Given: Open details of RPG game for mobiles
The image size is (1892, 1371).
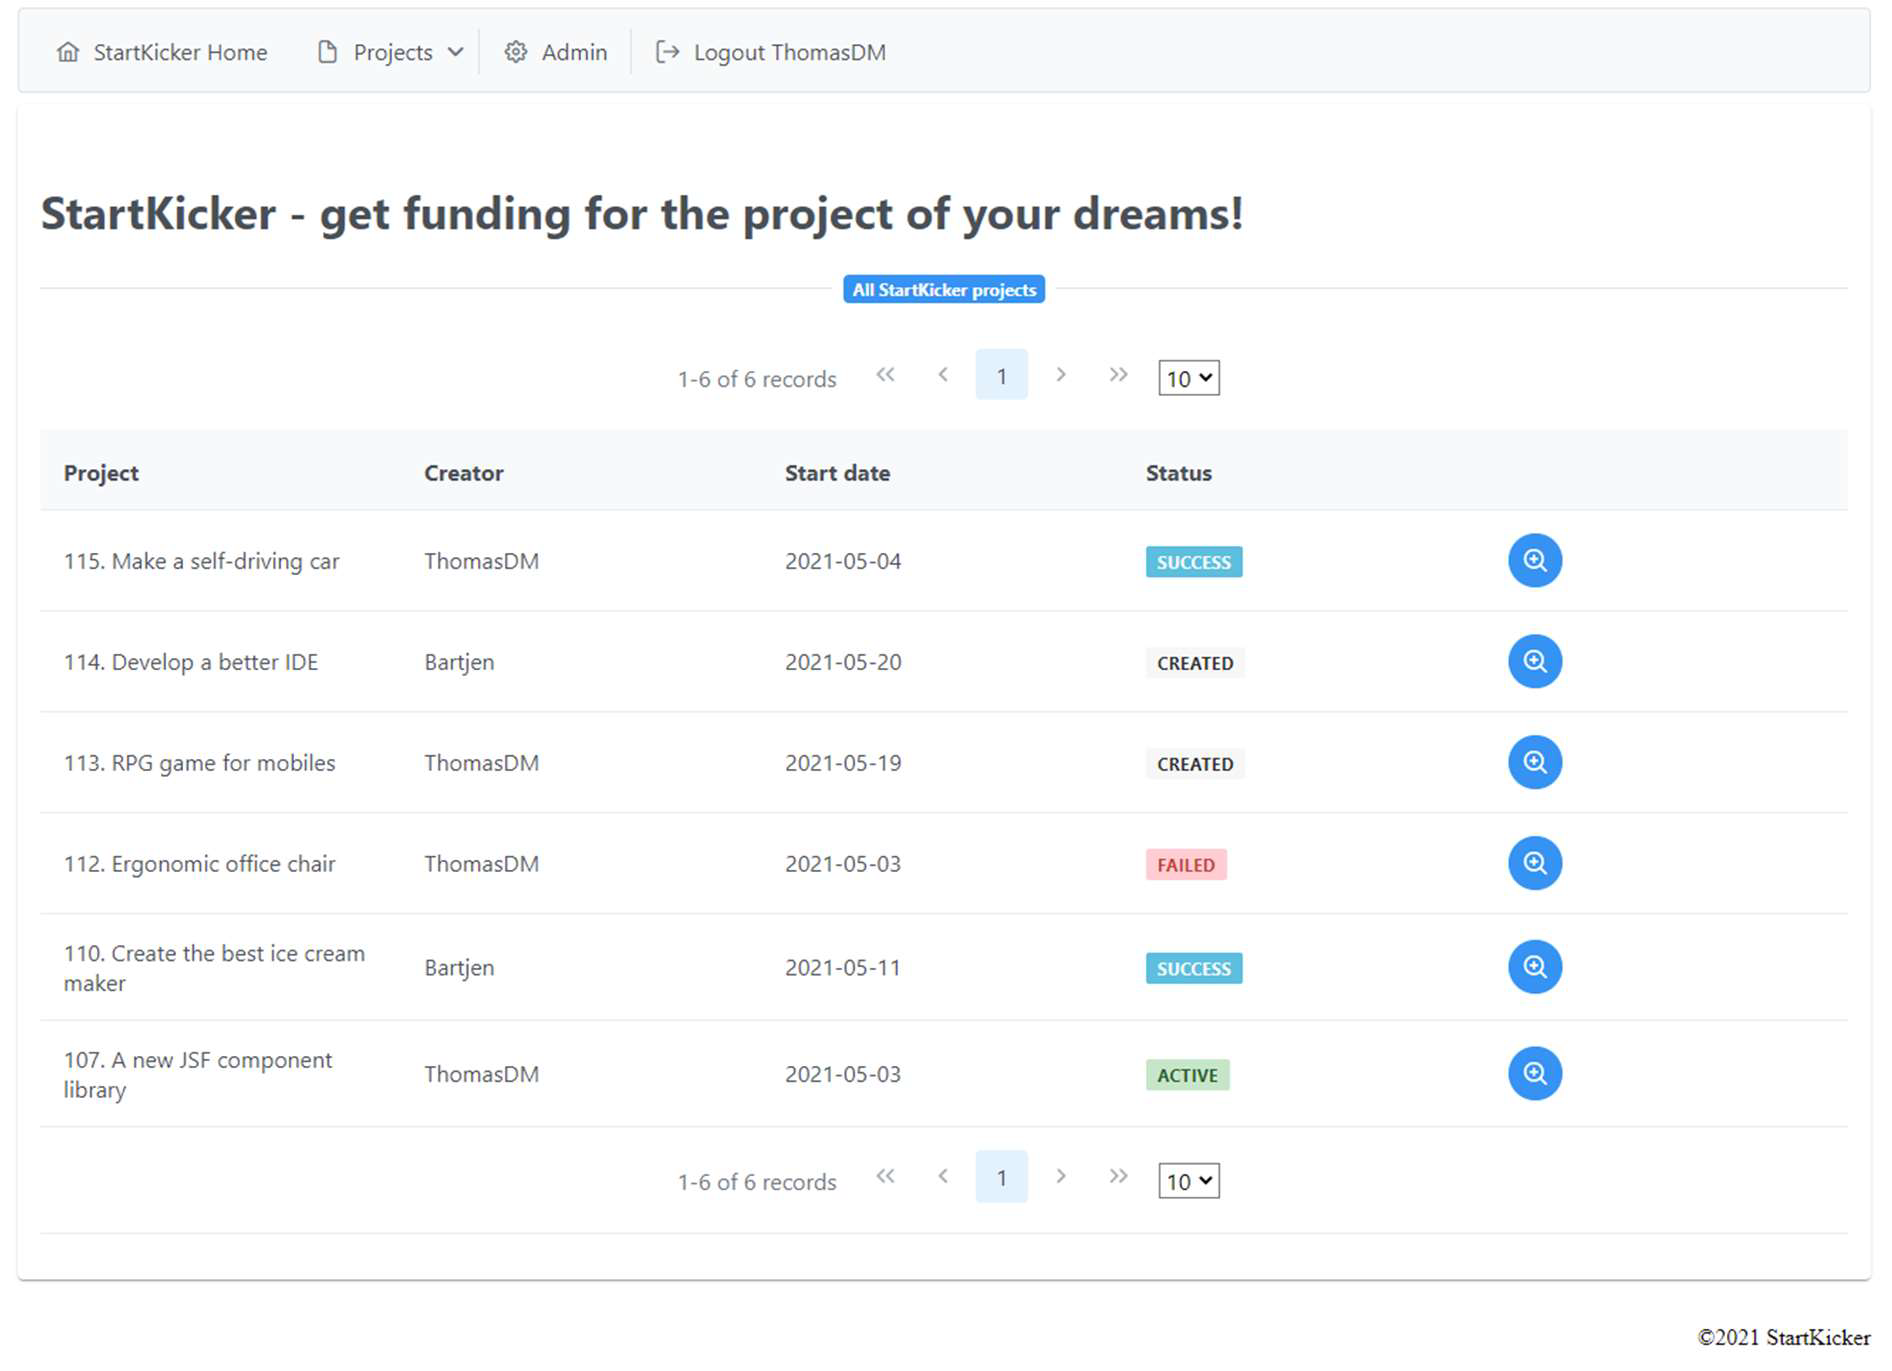Looking at the screenshot, I should click(1534, 763).
